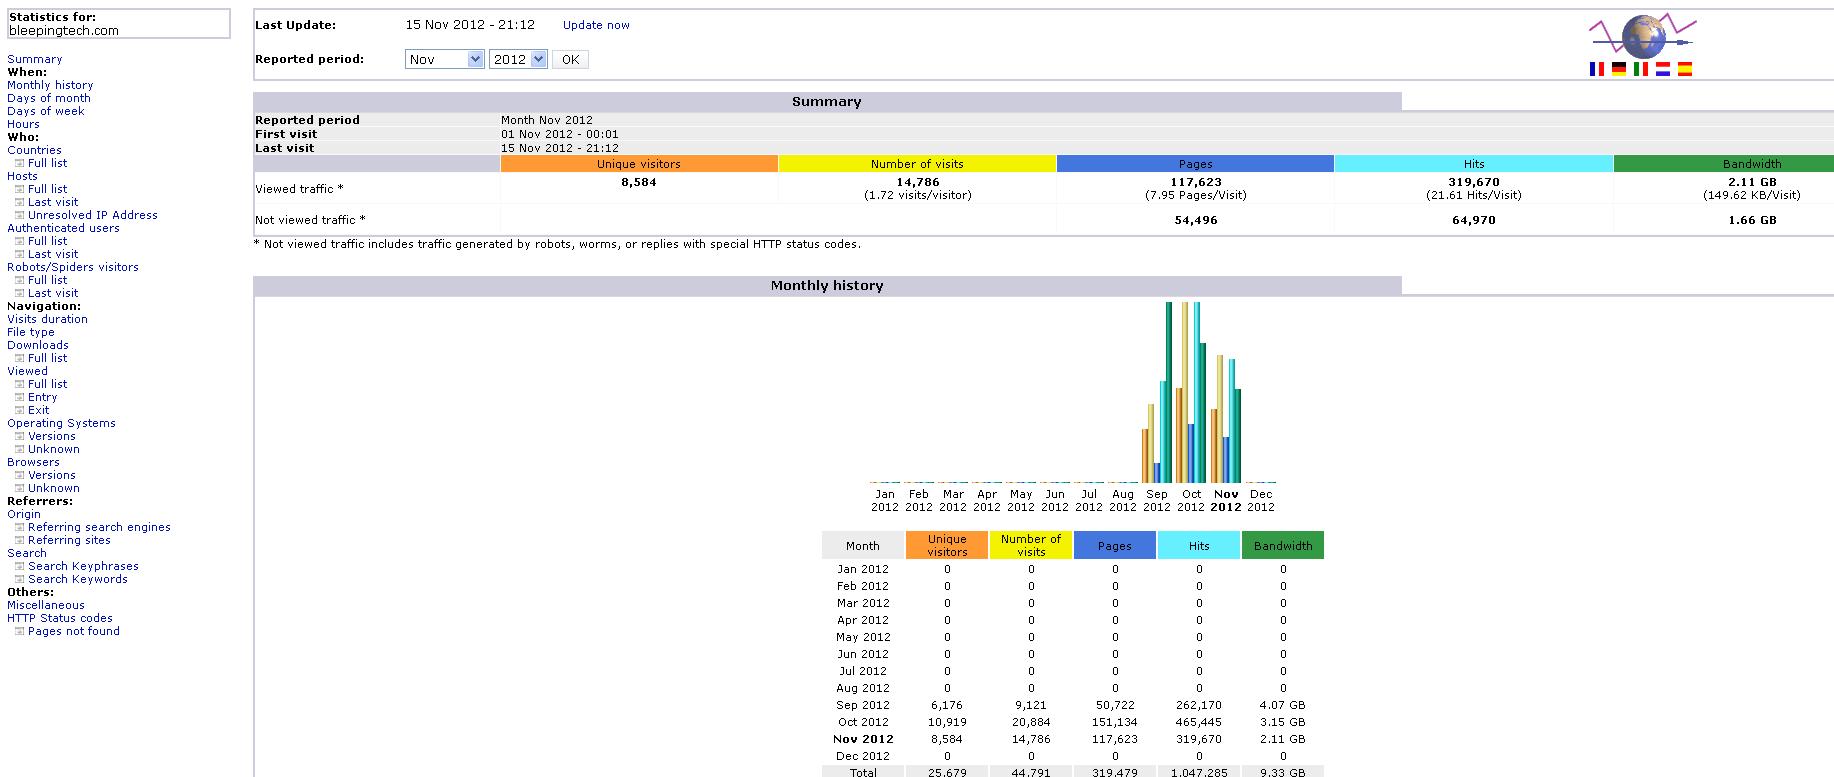Open the month dropdown showing Nov
The height and width of the screenshot is (777, 1834).
pyautogui.click(x=445, y=59)
